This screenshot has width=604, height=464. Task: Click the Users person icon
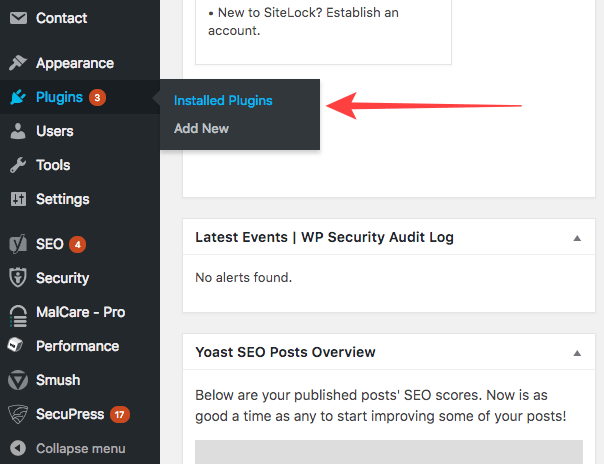click(x=17, y=131)
